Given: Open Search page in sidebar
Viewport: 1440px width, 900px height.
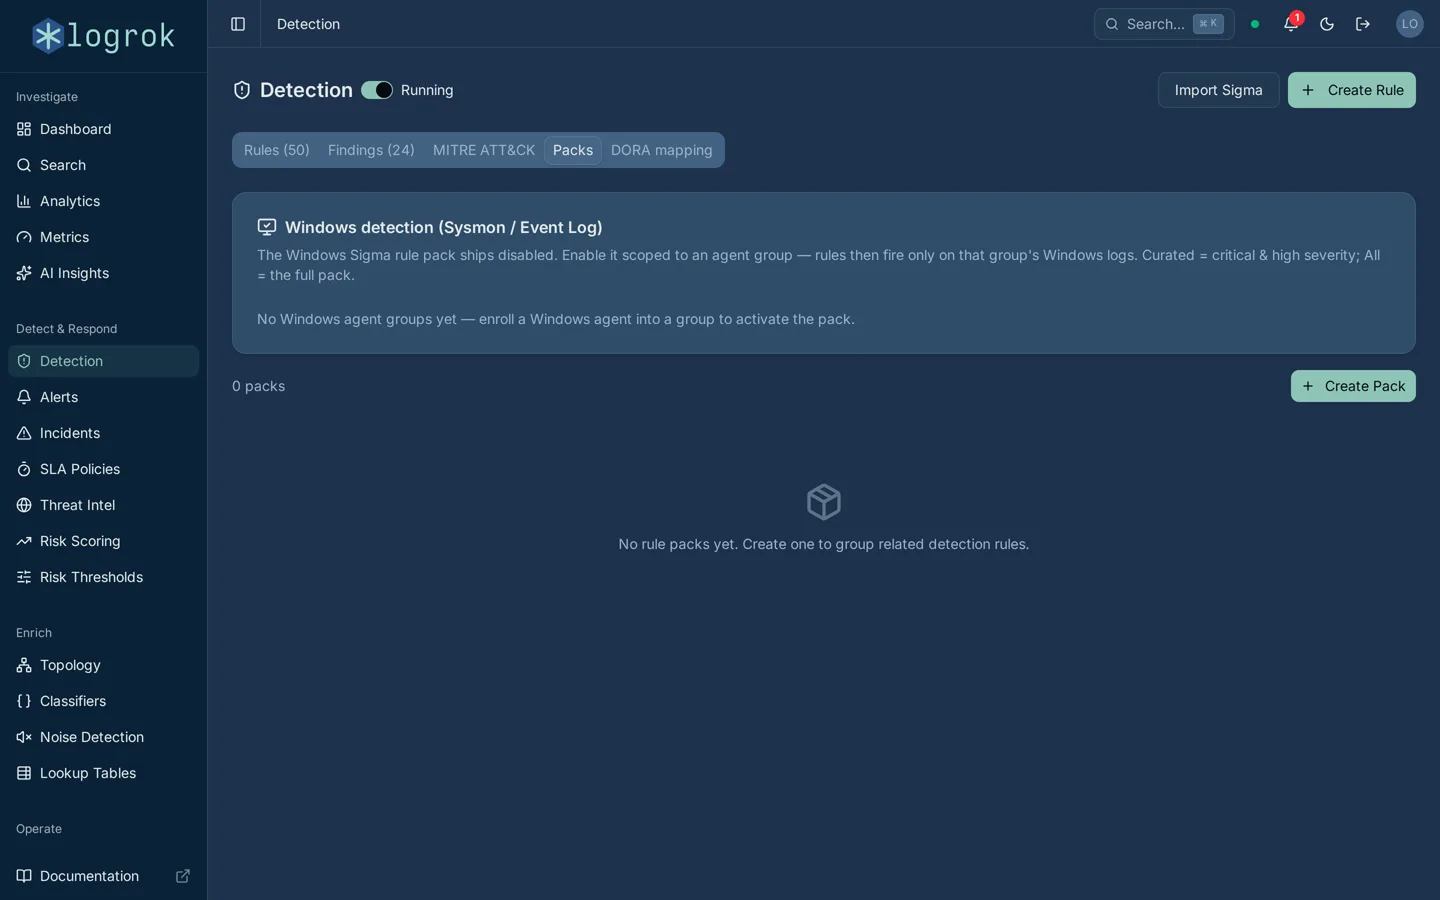Looking at the screenshot, I should (x=103, y=165).
